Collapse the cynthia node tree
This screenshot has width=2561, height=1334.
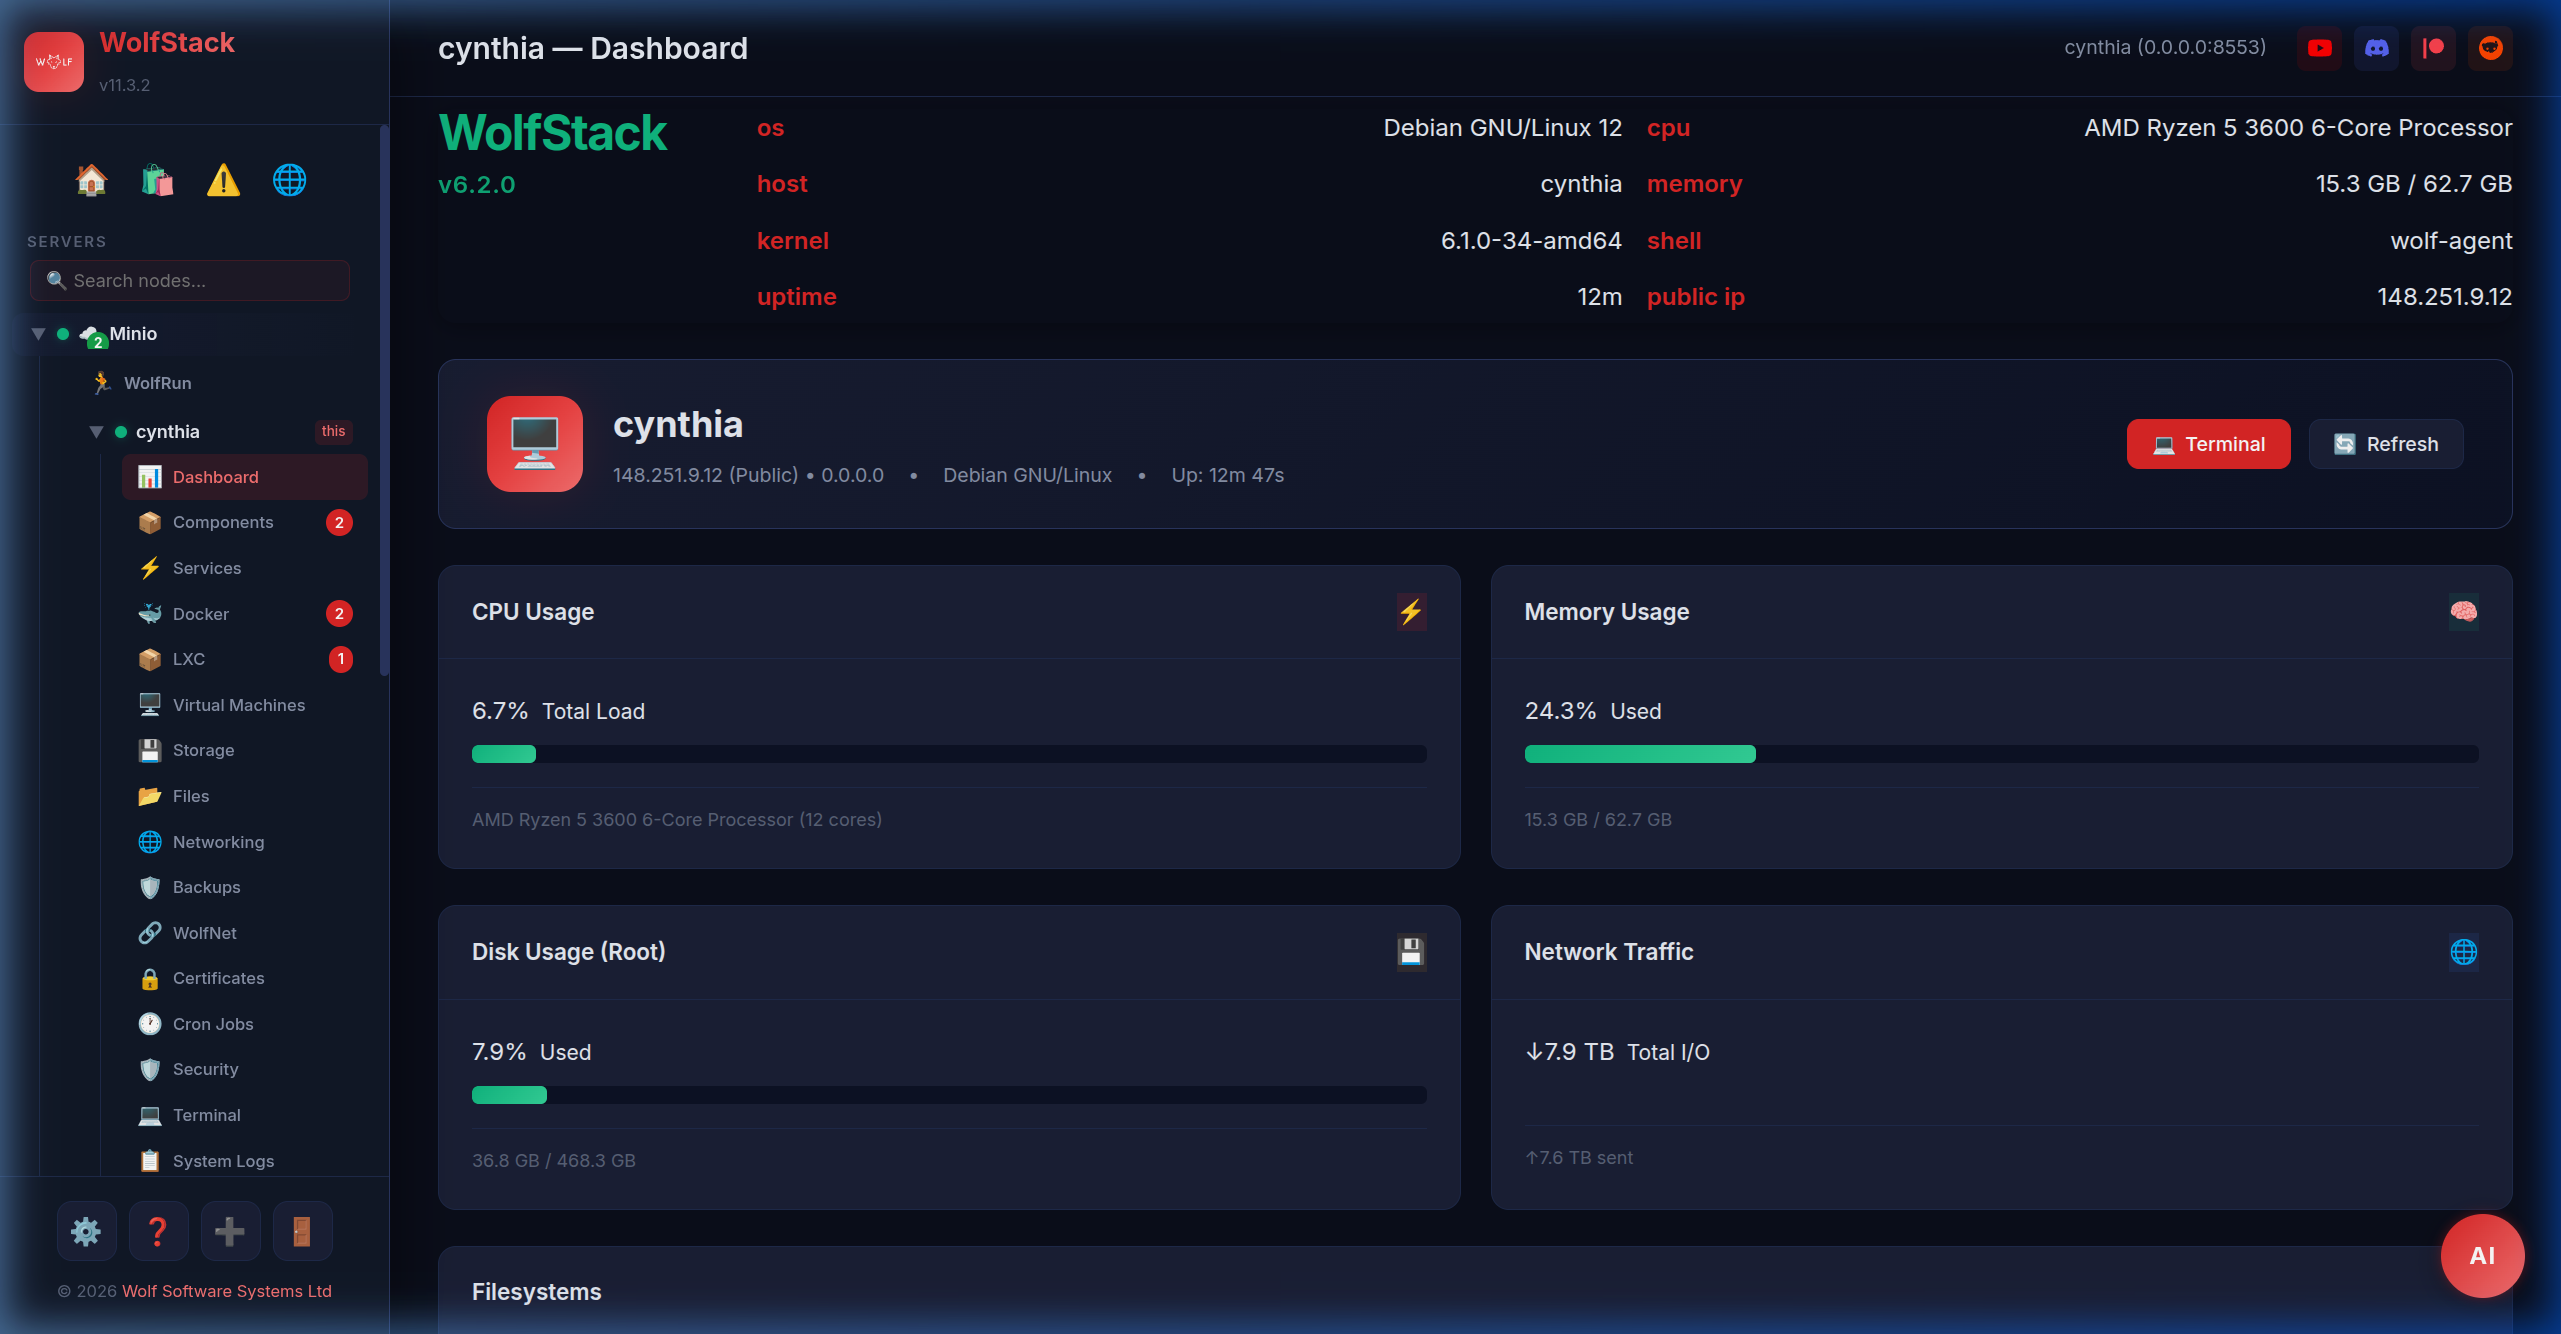pyautogui.click(x=96, y=432)
